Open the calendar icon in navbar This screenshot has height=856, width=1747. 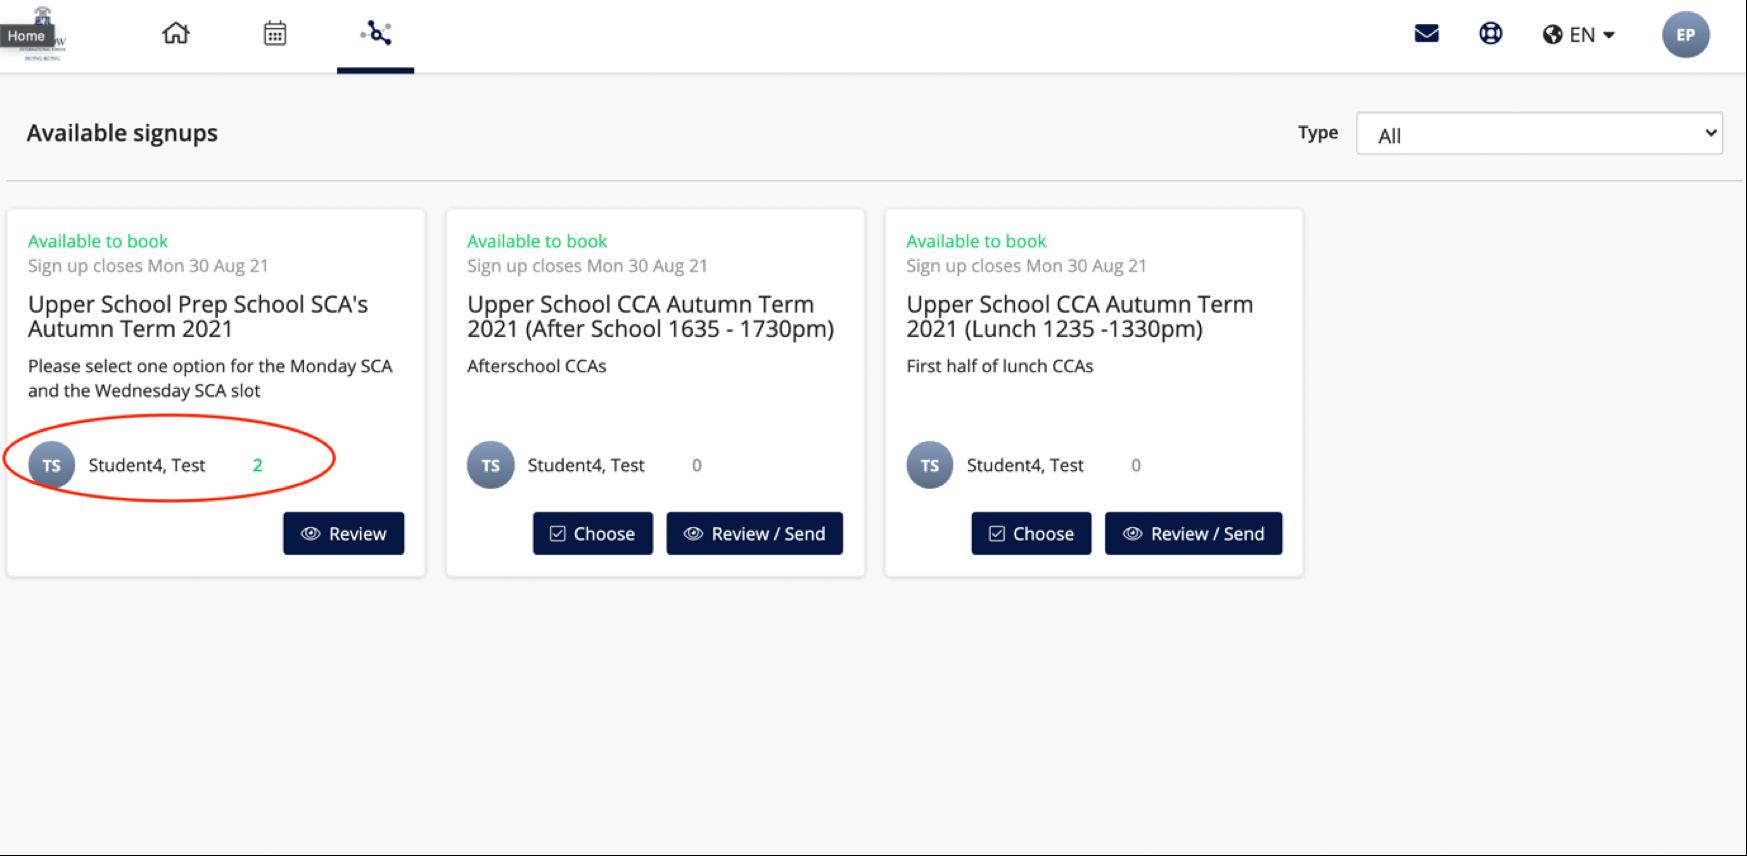(x=275, y=33)
